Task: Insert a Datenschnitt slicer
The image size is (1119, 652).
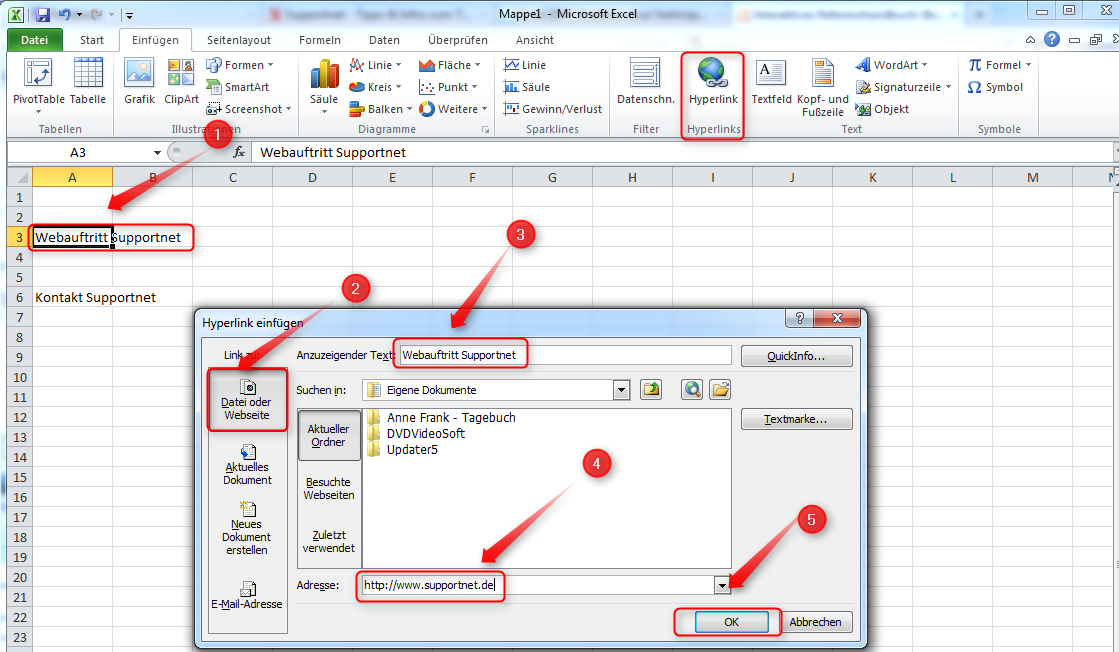Action: 646,82
